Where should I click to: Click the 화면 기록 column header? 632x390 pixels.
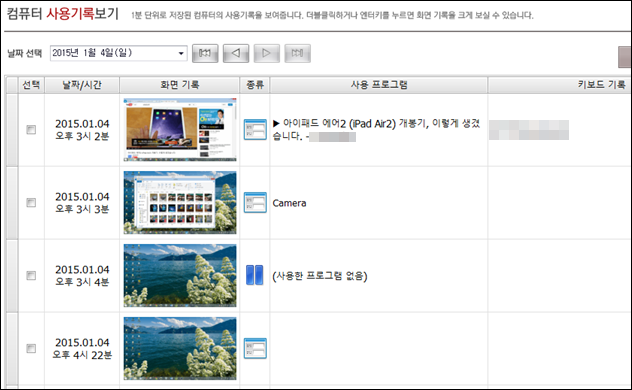click(180, 85)
